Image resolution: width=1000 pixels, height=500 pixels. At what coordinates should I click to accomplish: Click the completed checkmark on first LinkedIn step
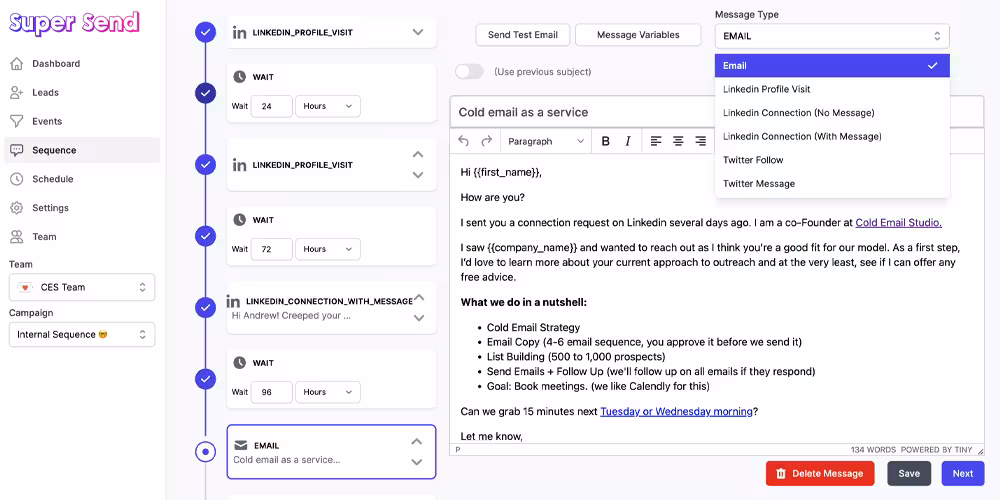[x=206, y=33]
